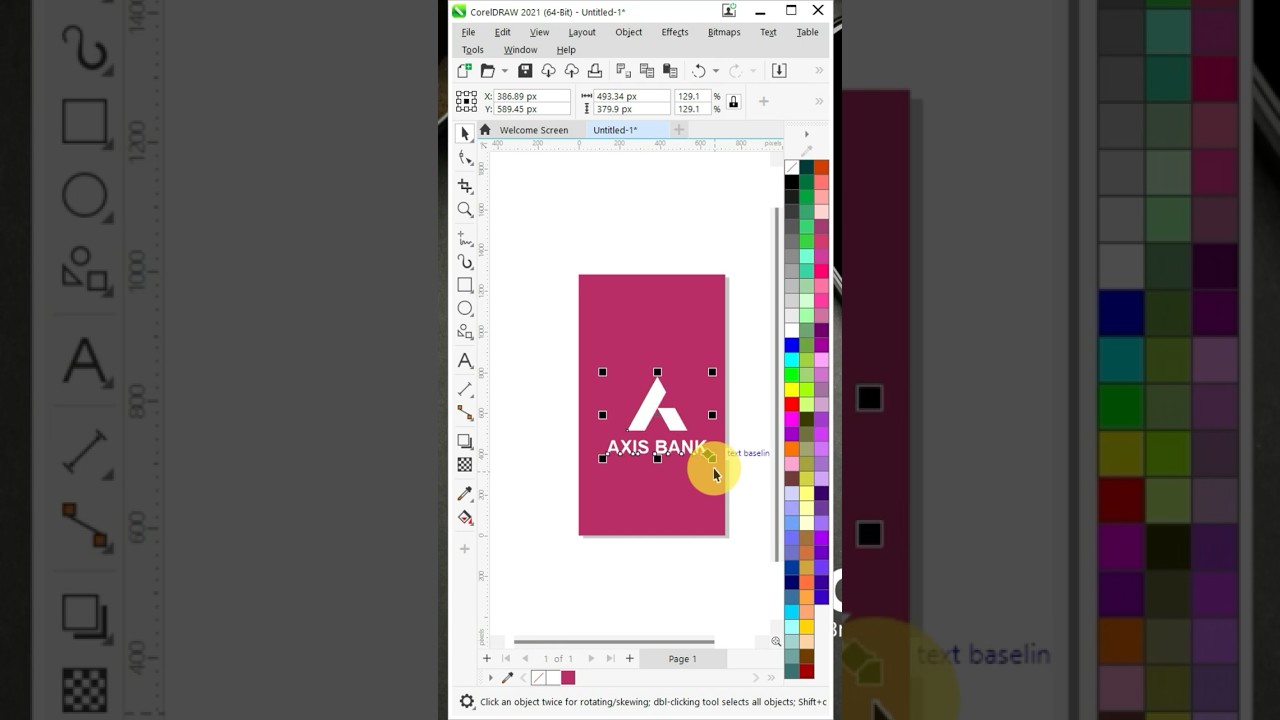The image size is (1280, 720).
Task: Select the Shape edit tool
Action: (x=465, y=158)
